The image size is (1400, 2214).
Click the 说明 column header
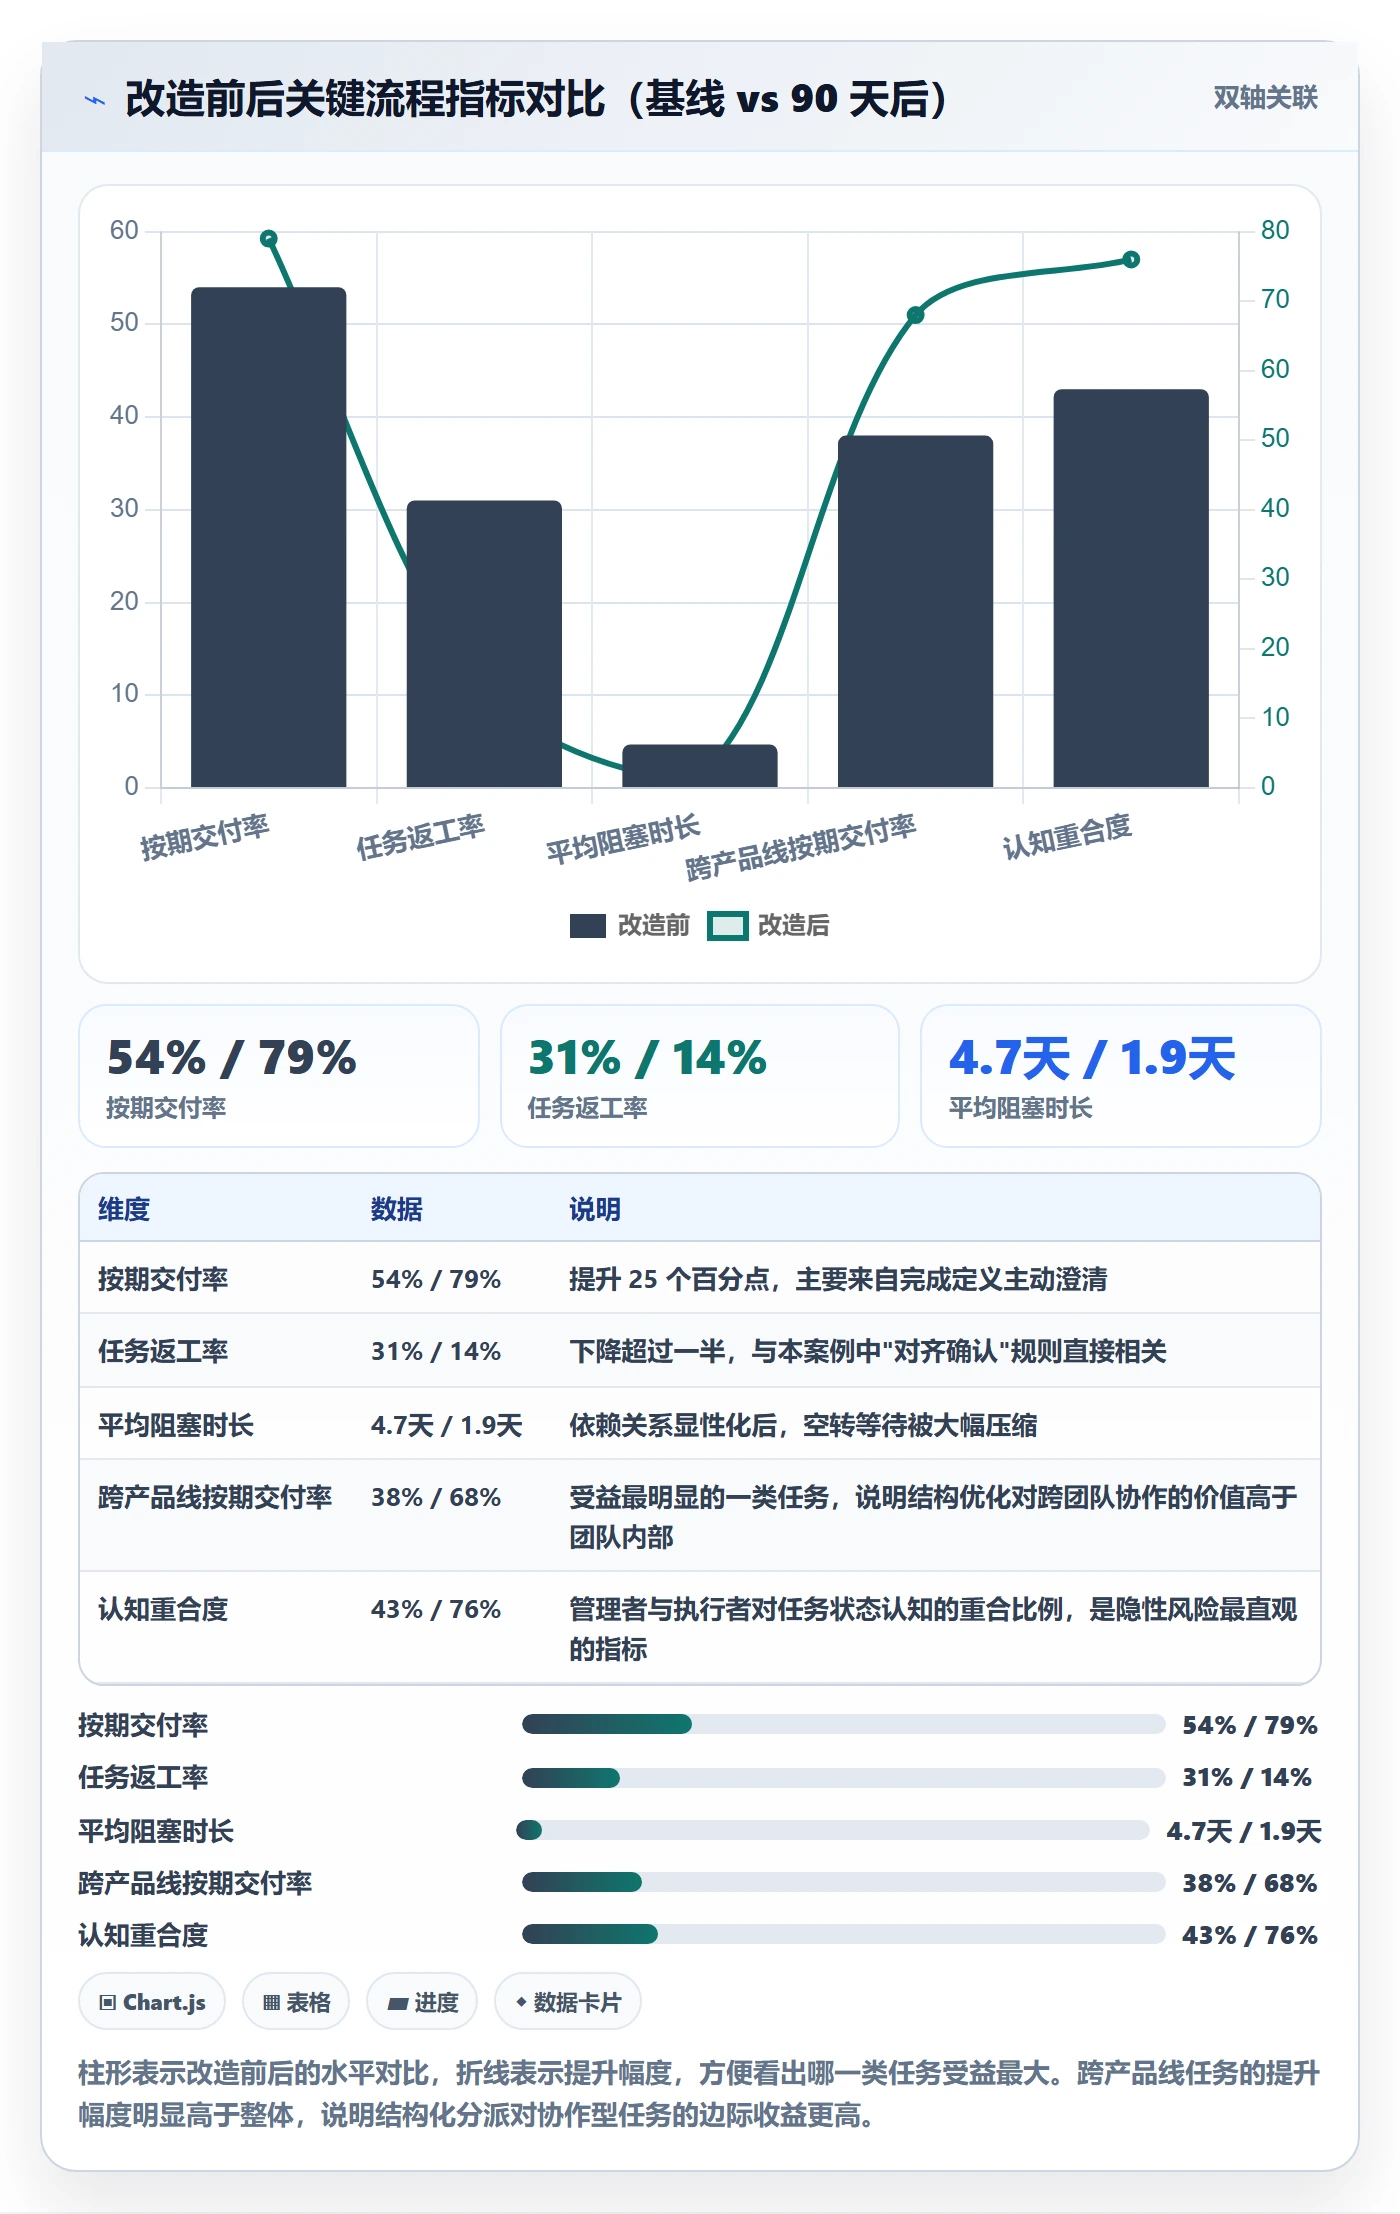[x=595, y=1209]
